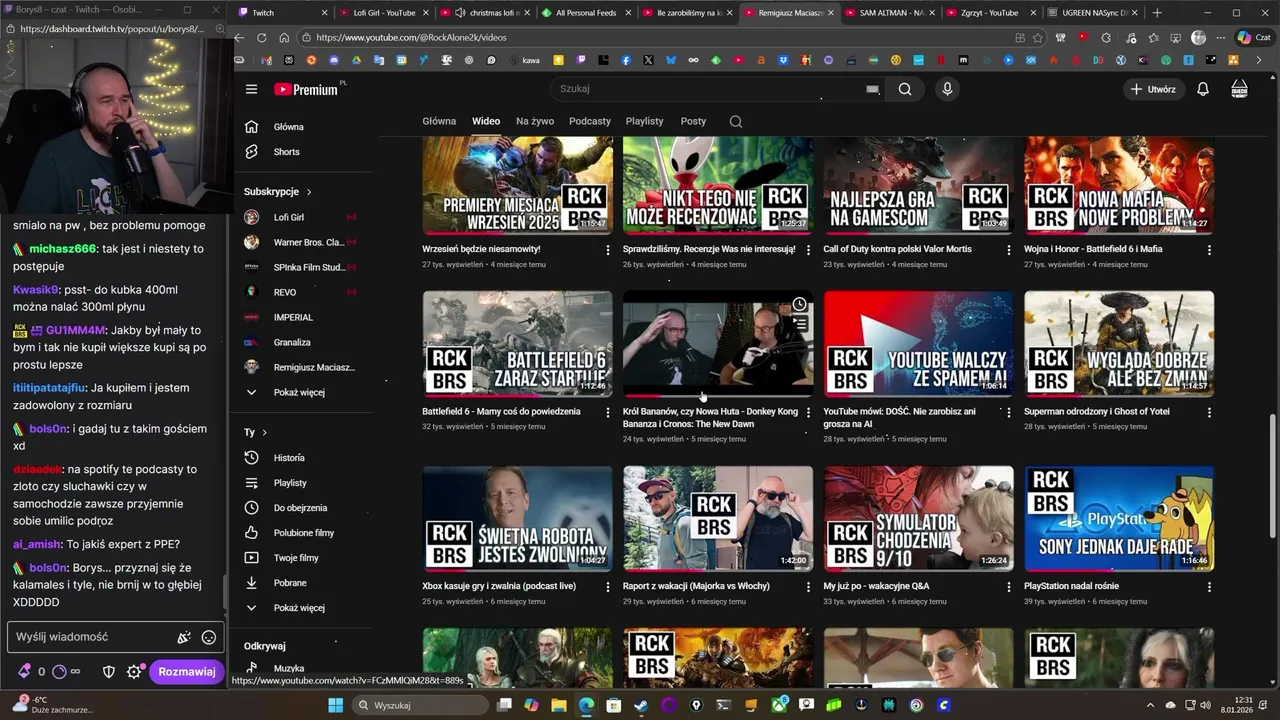Open options menu for Wrzesień będzie niesamowity video
This screenshot has height=720, width=1280.
pos(607,250)
